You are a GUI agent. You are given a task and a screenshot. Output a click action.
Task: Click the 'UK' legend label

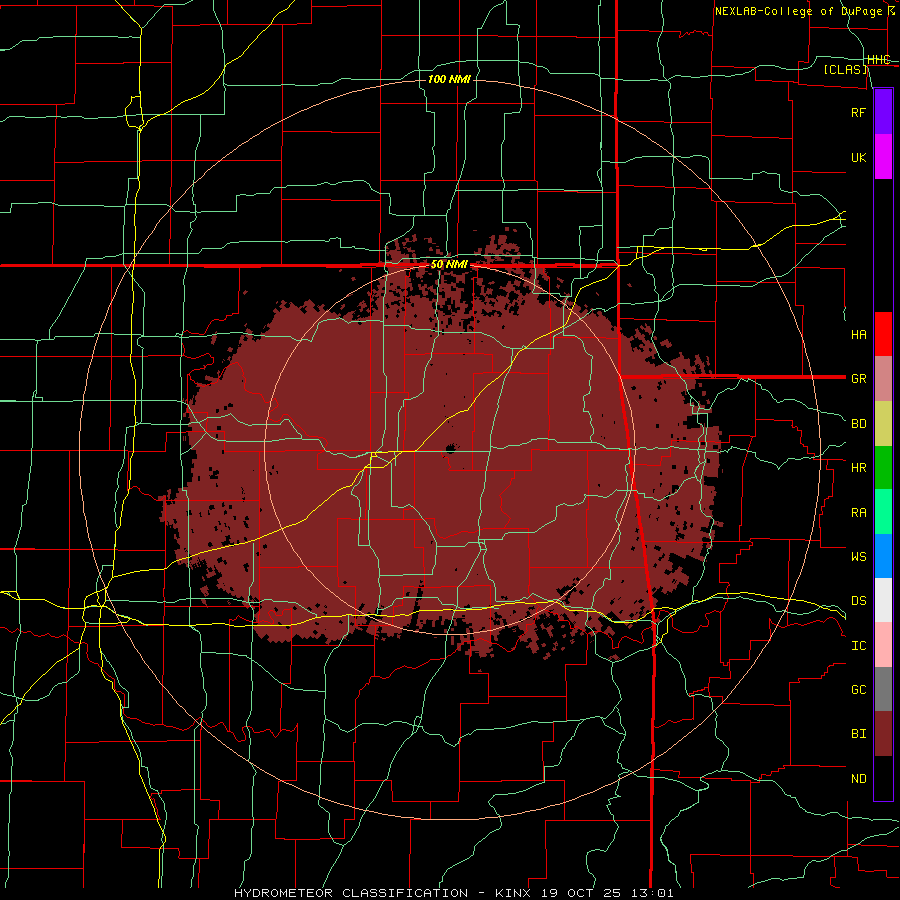(x=858, y=158)
